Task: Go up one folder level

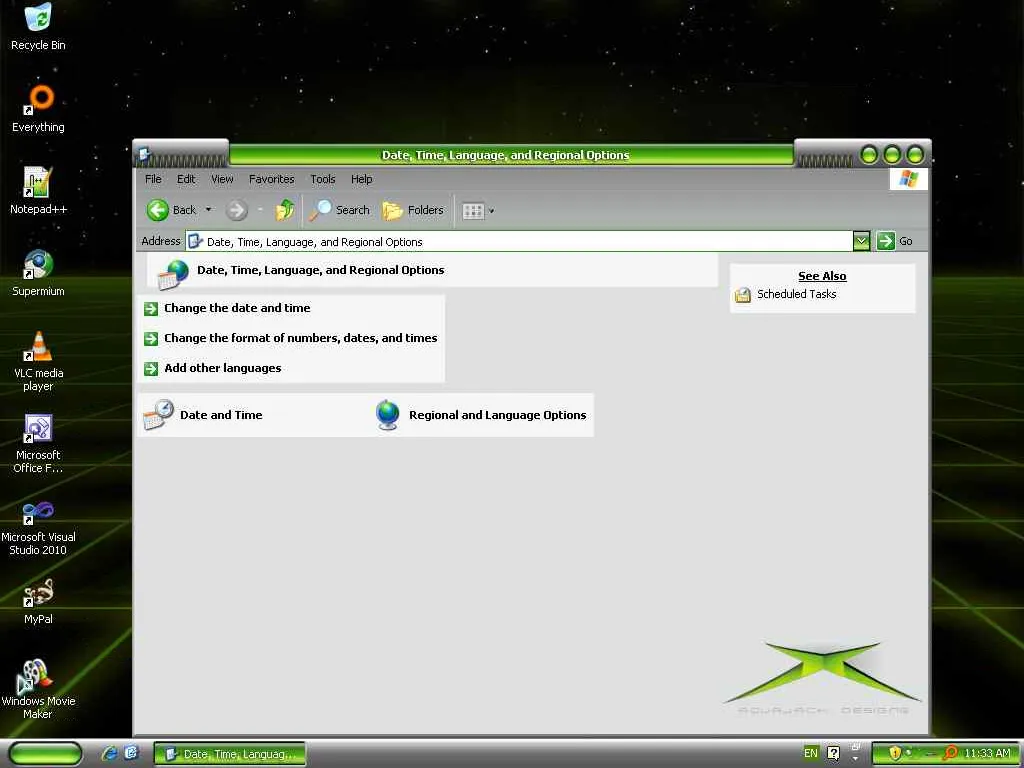Action: 285,210
